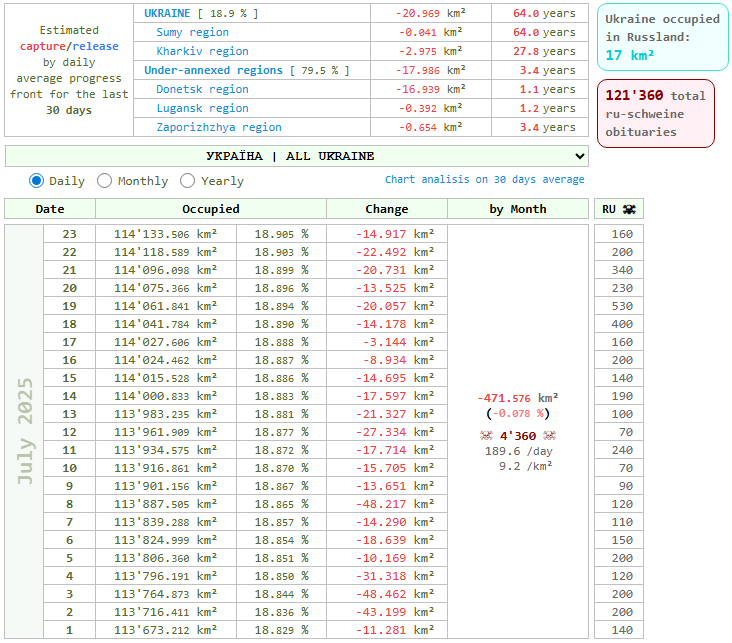
Task: Click the 9.2 /km² value
Action: (x=525, y=466)
